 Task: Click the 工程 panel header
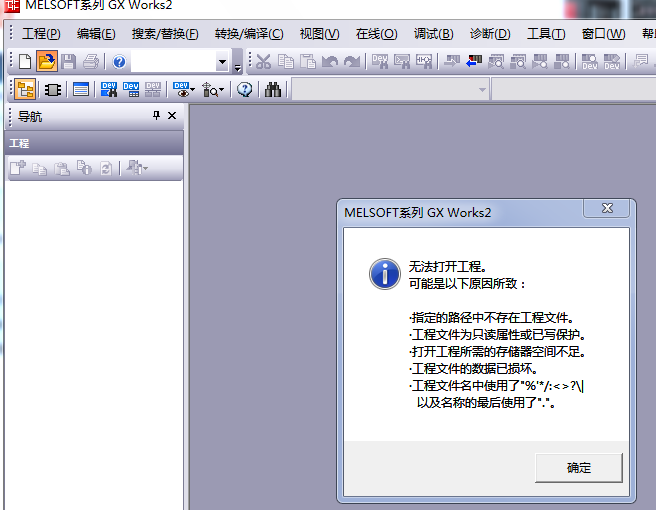point(92,143)
